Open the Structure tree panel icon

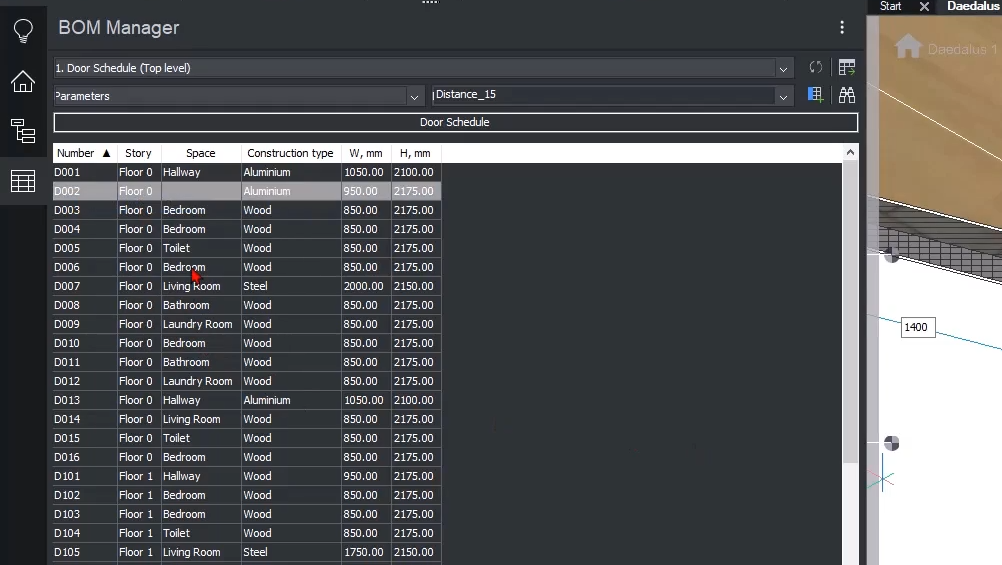23,131
